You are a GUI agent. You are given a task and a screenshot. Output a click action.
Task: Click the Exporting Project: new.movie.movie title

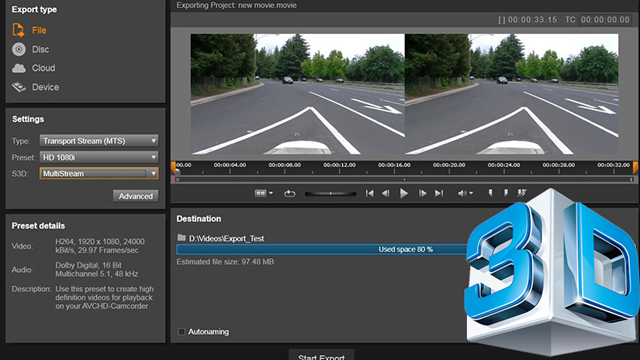point(236,5)
